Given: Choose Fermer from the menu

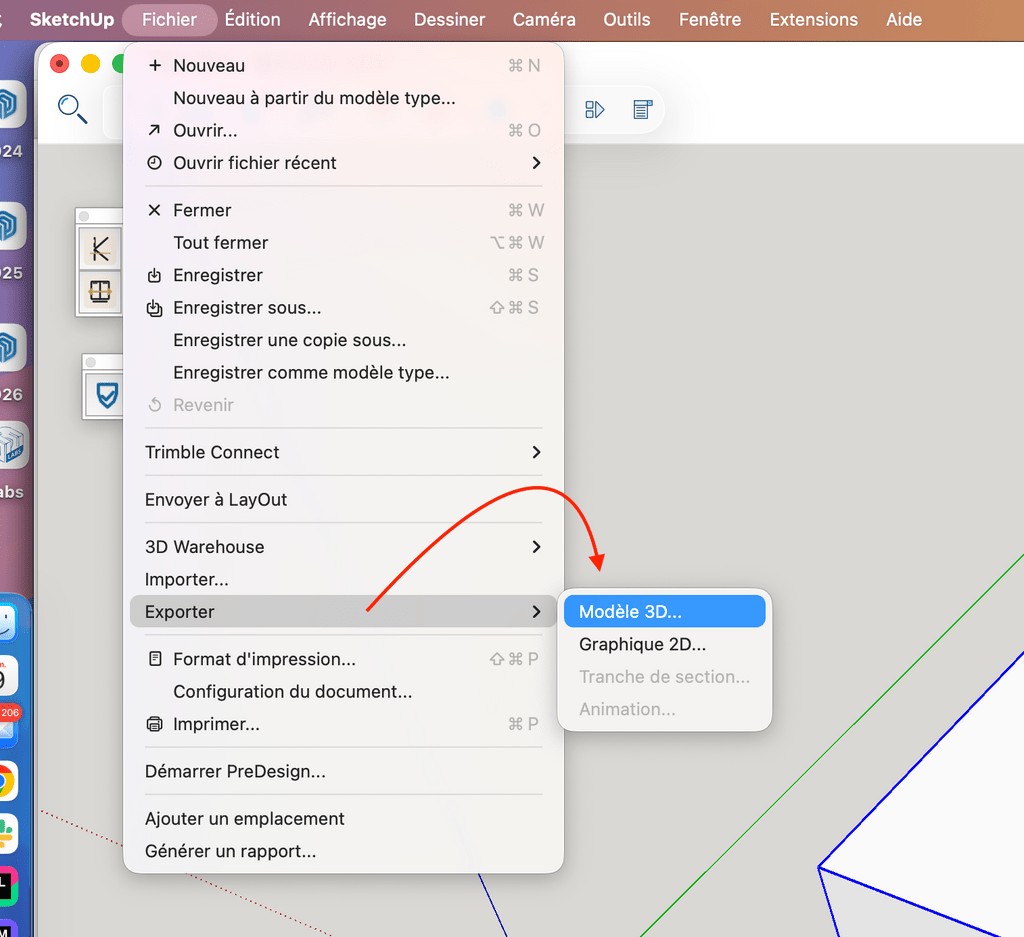Looking at the screenshot, I should point(344,210).
